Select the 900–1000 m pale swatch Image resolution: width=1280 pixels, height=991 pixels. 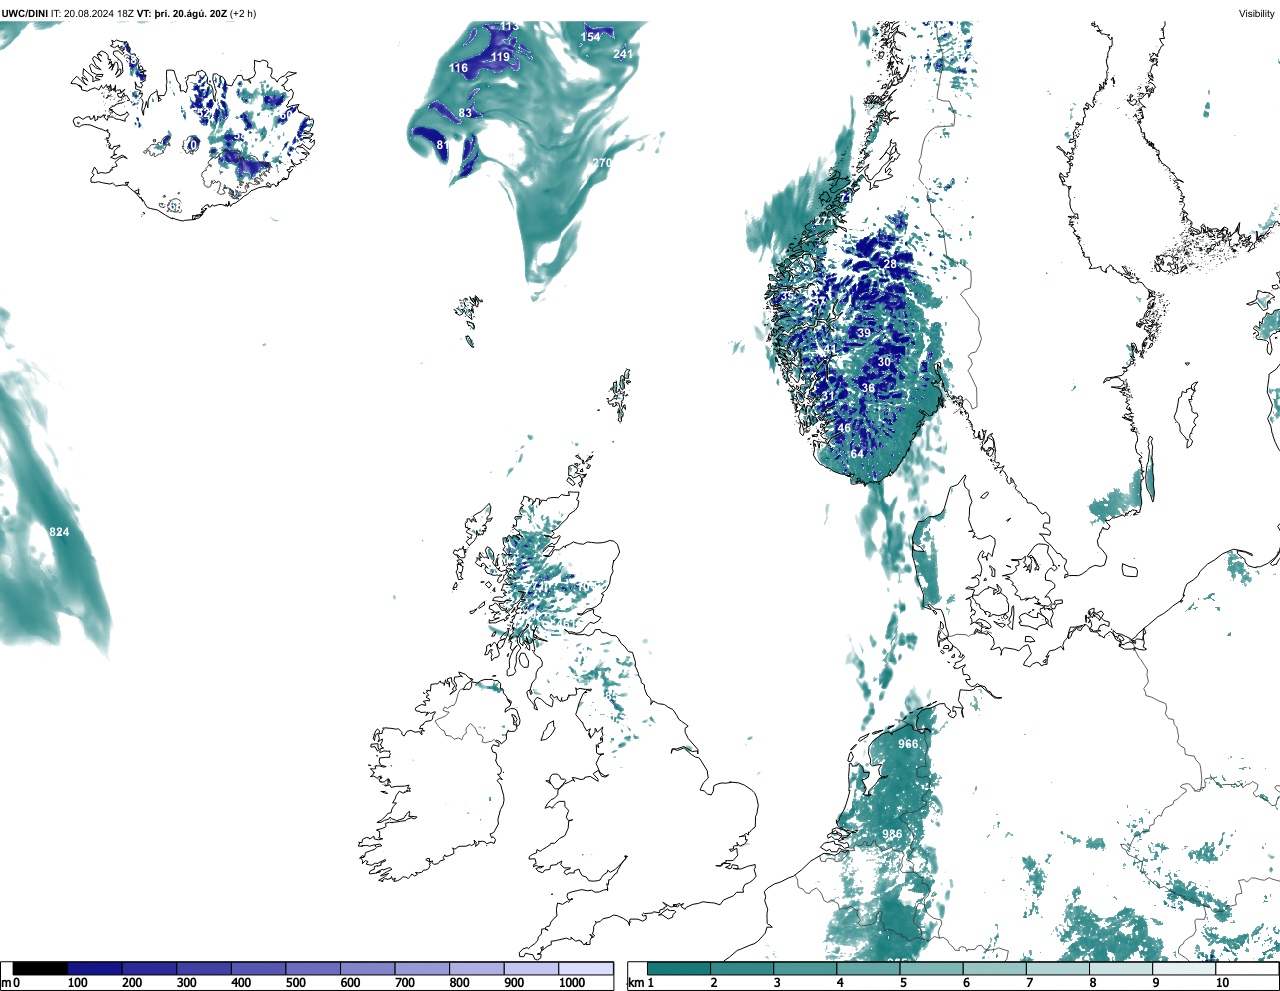coord(531,968)
